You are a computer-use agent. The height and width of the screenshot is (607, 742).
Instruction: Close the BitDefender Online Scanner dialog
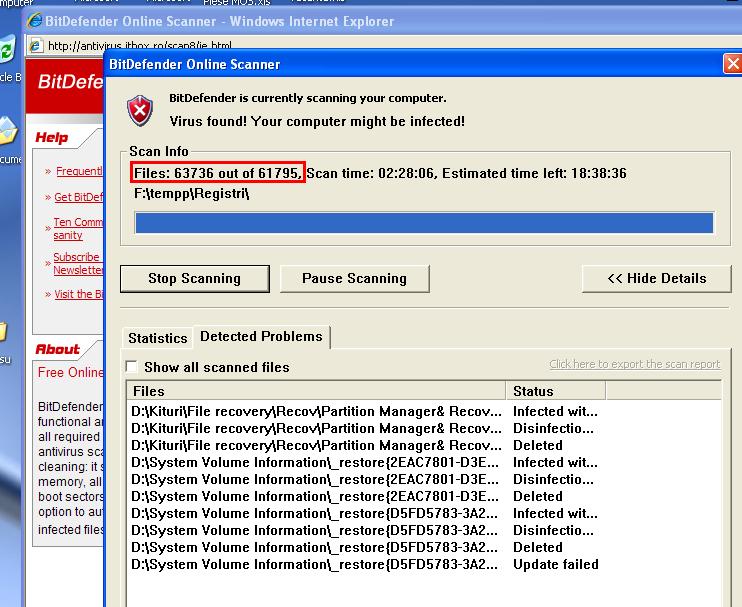pyautogui.click(x=733, y=63)
